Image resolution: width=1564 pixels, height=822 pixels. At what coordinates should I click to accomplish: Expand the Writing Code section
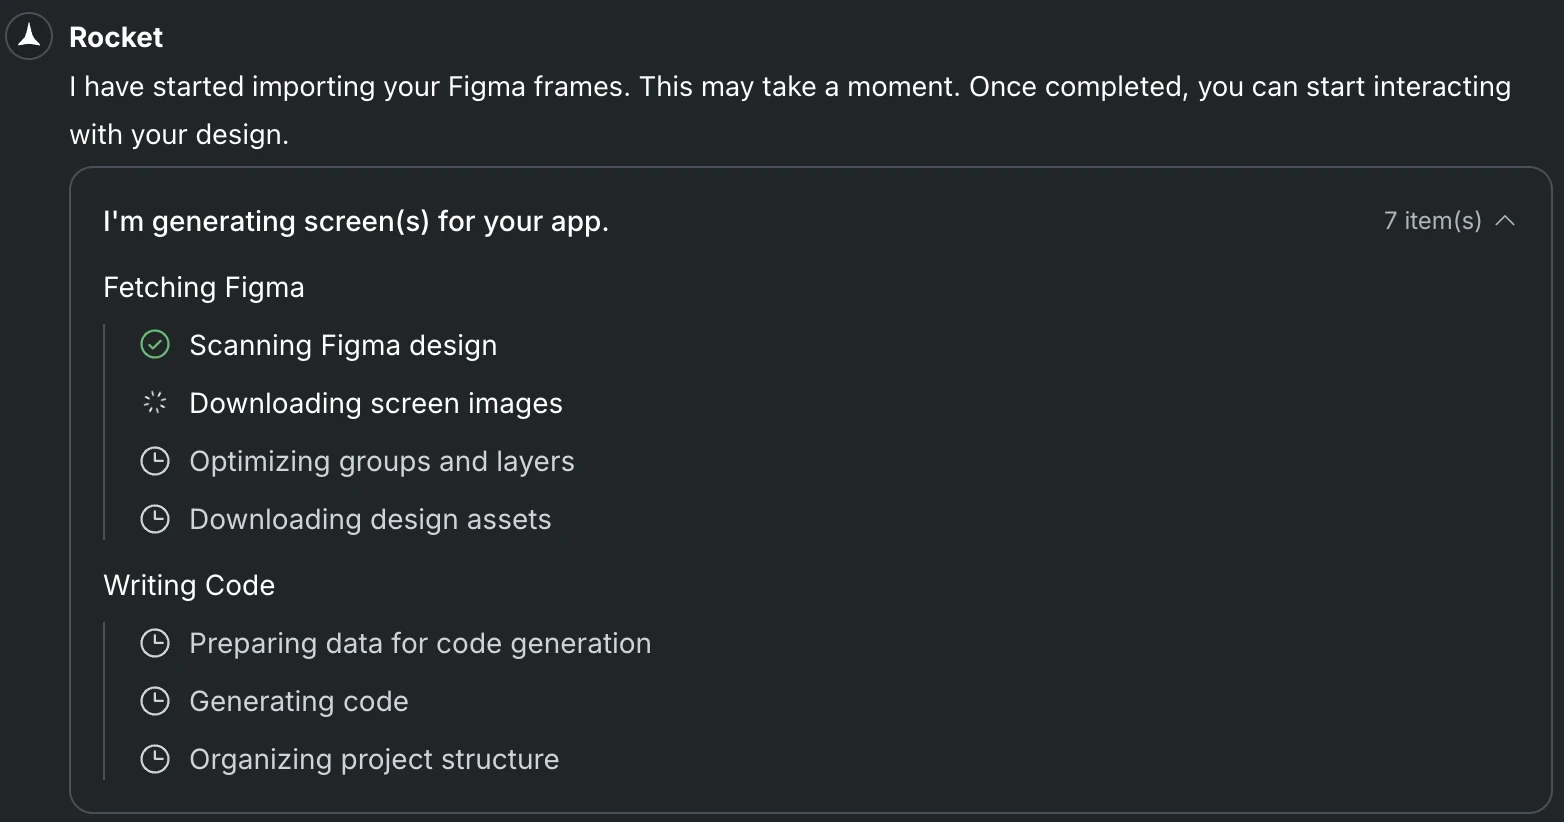[x=189, y=585]
